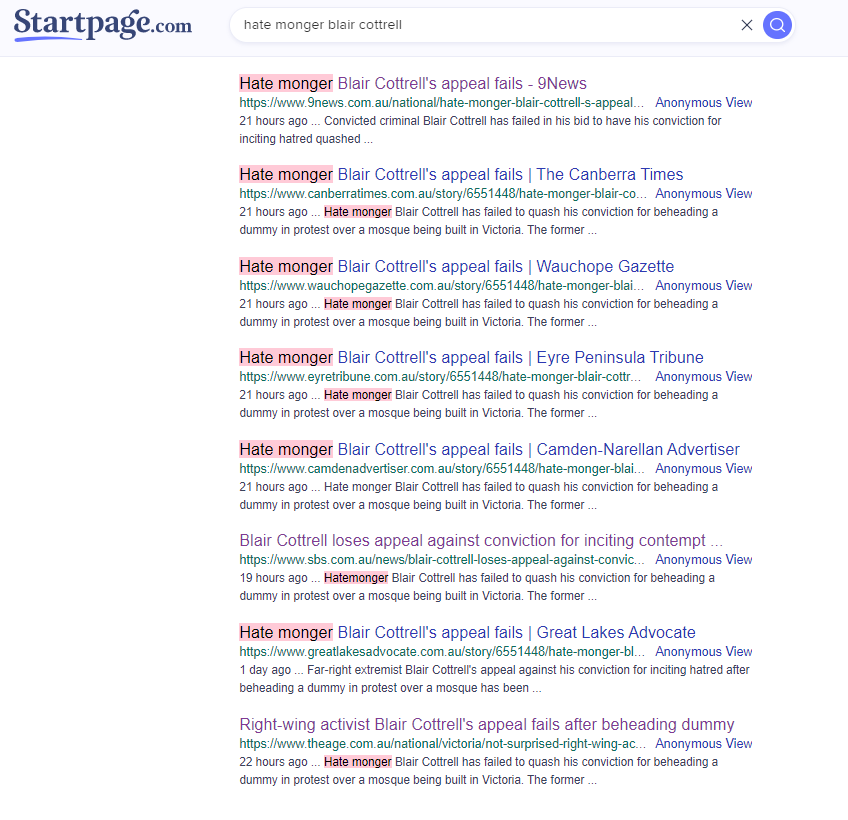This screenshot has width=848, height=820.
Task: Open the 9News appeal fails result title
Action: point(413,83)
